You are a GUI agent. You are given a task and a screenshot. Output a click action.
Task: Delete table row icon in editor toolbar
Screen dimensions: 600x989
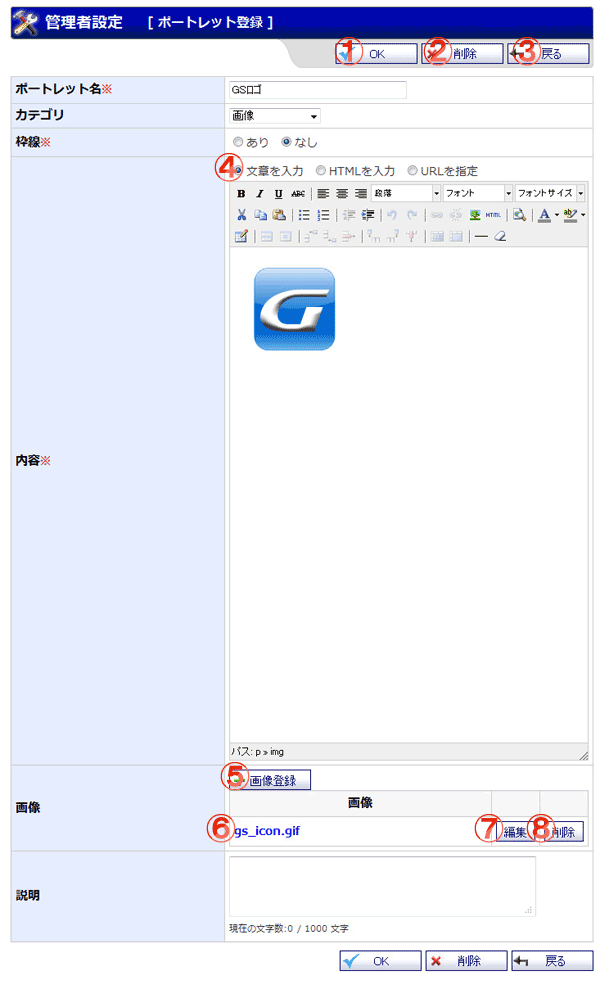pos(348,237)
